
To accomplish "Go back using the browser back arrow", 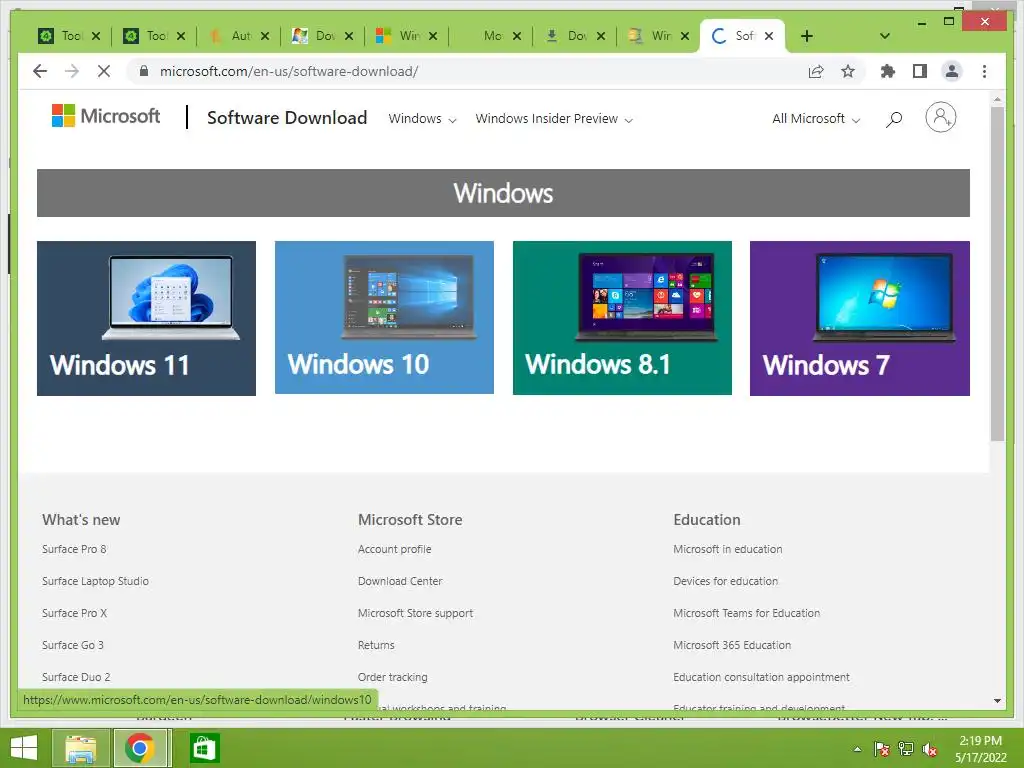I will 40,71.
